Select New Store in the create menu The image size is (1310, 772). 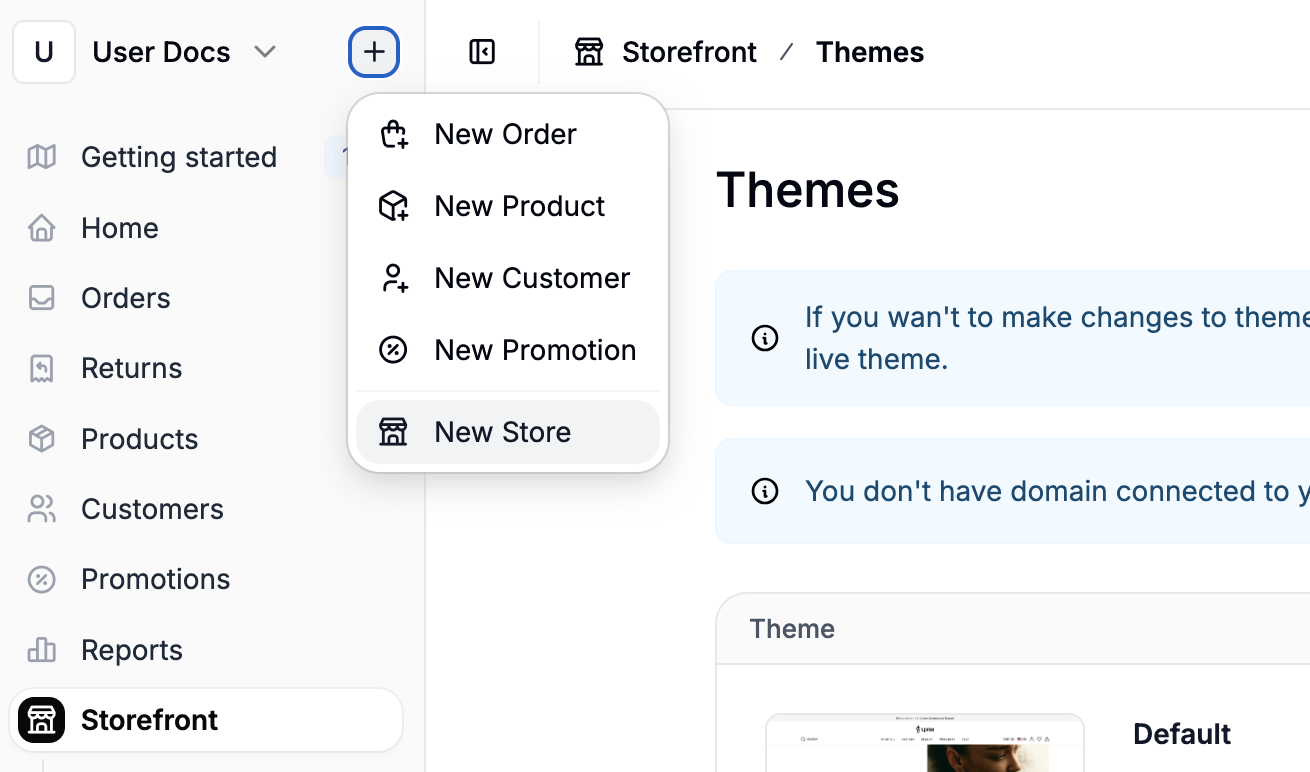point(501,432)
